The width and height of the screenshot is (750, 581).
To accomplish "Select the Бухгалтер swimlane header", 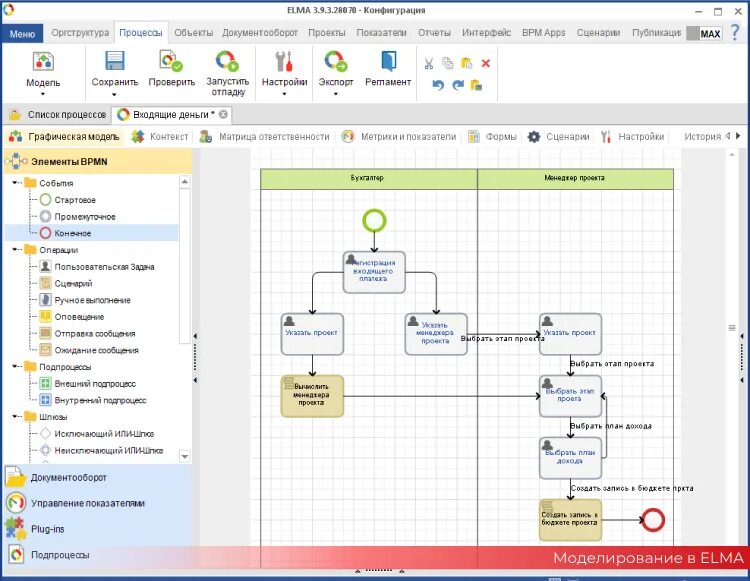I will [x=369, y=179].
